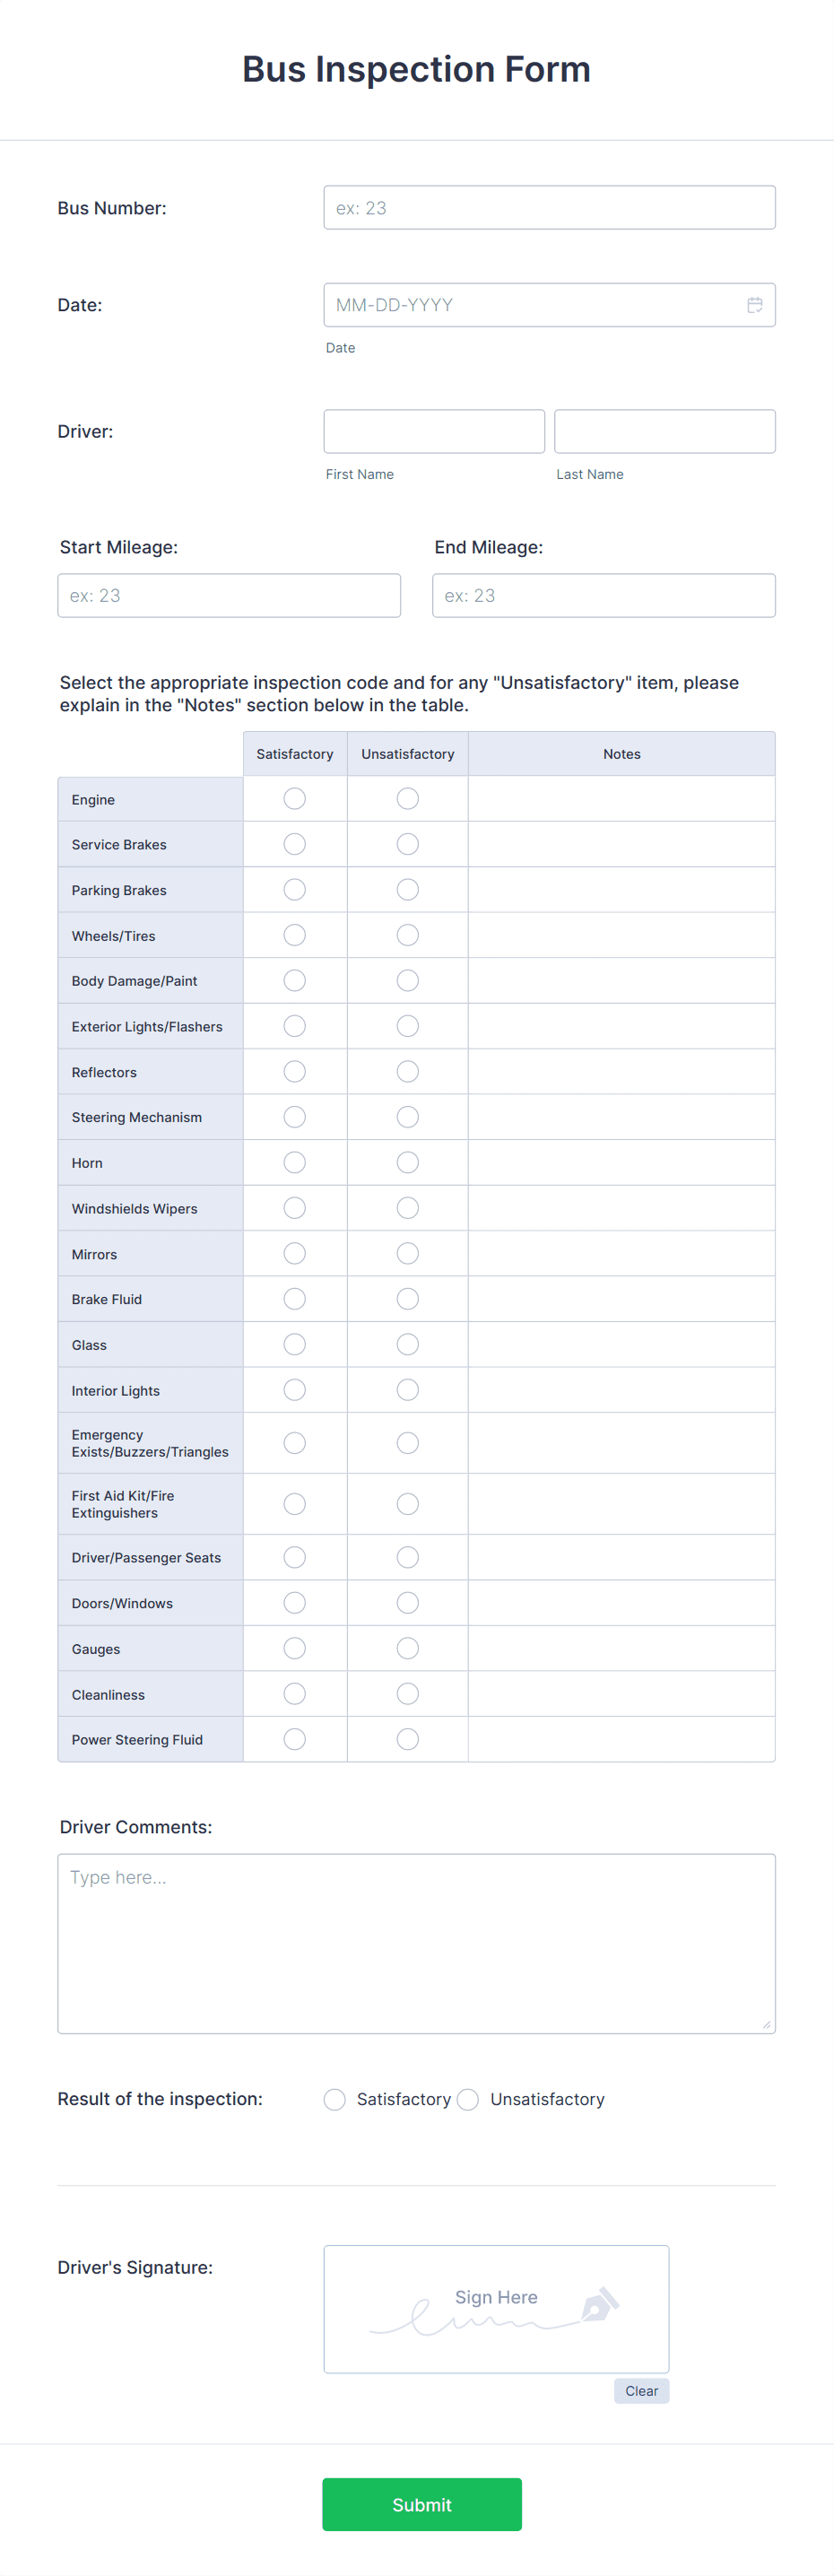Select Satisfactory for Horn
Screen dimensions: 834x2576
click(294, 1162)
